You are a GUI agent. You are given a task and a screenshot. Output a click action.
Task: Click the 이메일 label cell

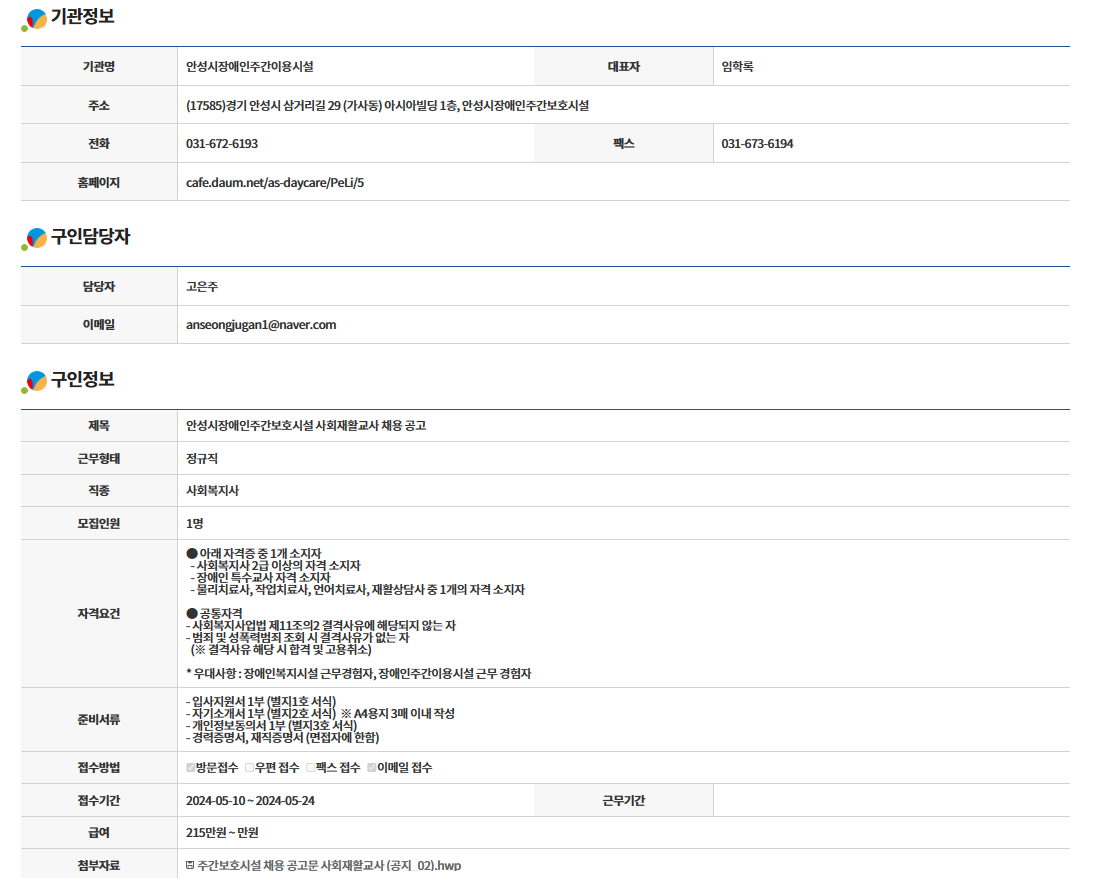99,325
